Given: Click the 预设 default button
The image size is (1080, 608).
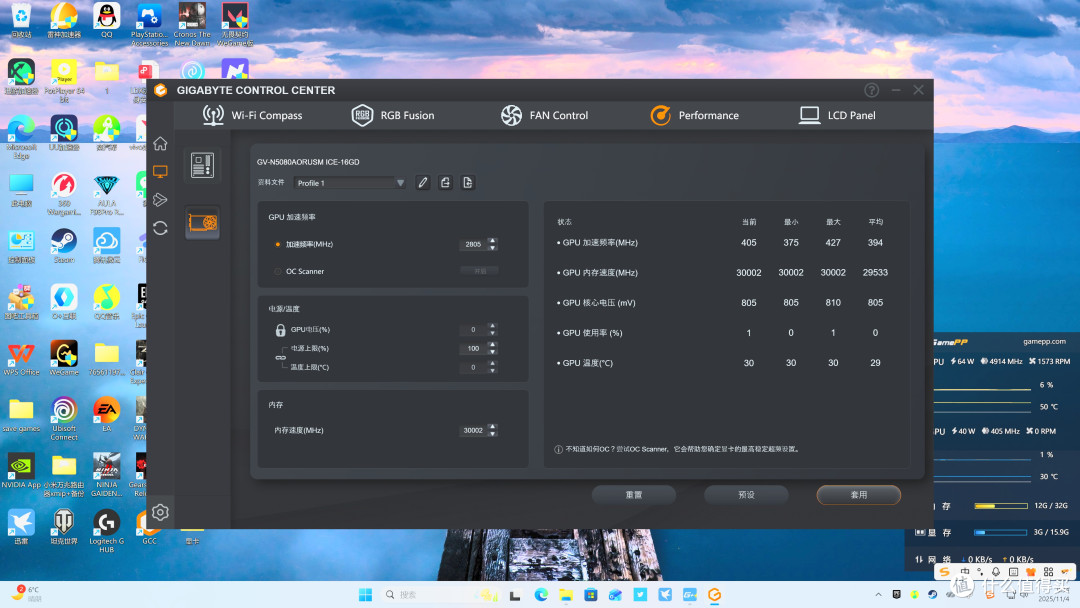Looking at the screenshot, I should tap(746, 494).
